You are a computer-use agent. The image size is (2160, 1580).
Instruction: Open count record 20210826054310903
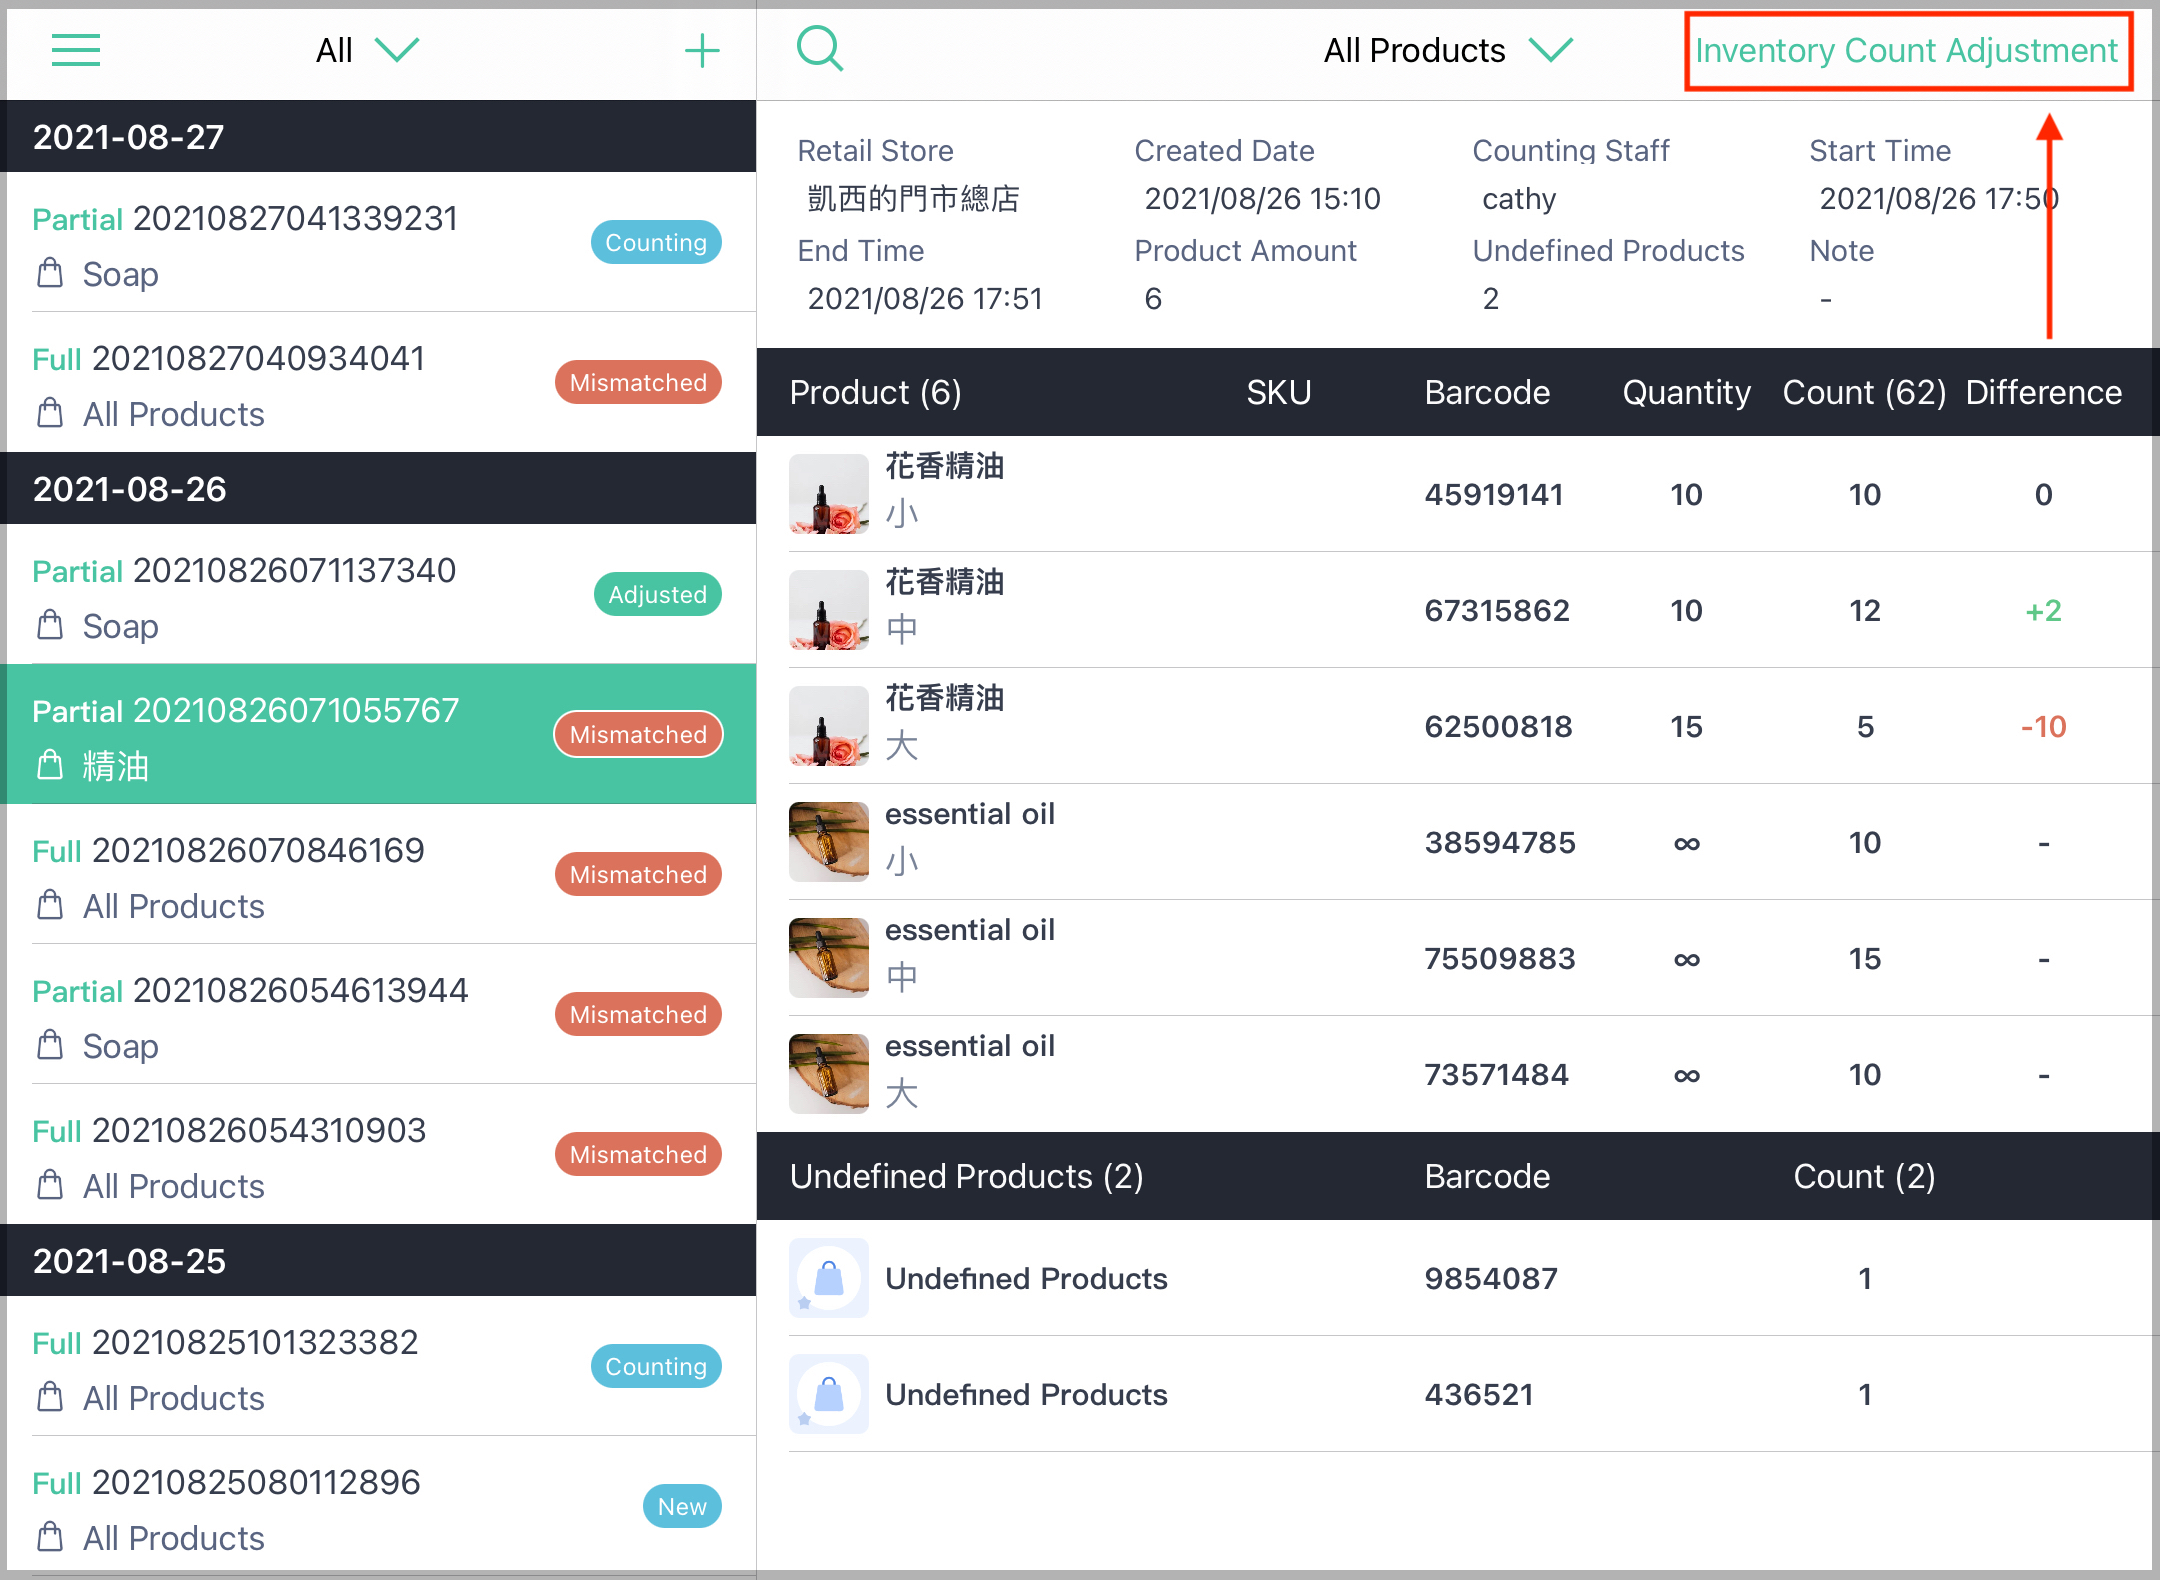378,1154
